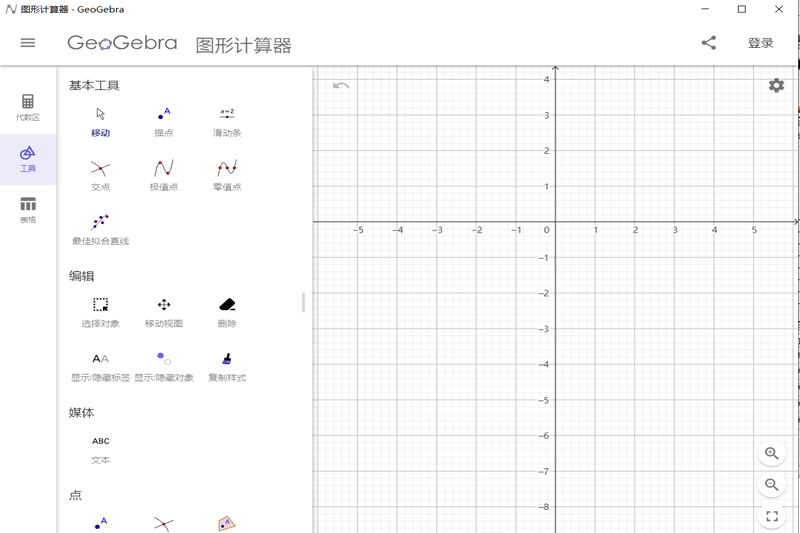The height and width of the screenshot is (533, 800).
Task: Click the tools panel scrollbar handle
Action: tap(303, 302)
